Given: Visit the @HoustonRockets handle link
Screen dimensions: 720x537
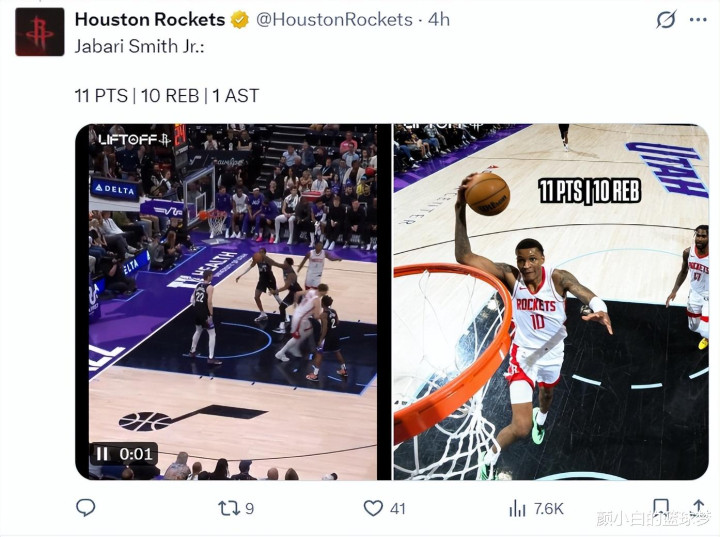Looking at the screenshot, I should click(x=334, y=20).
